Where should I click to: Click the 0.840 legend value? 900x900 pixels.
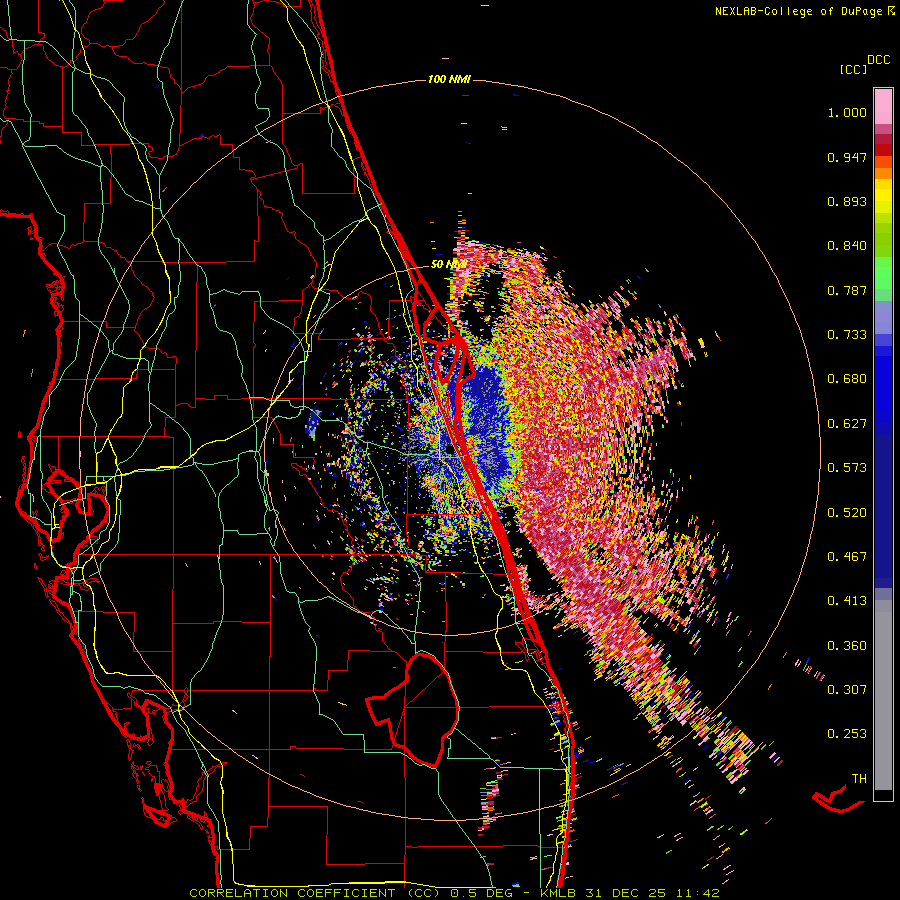click(x=847, y=246)
